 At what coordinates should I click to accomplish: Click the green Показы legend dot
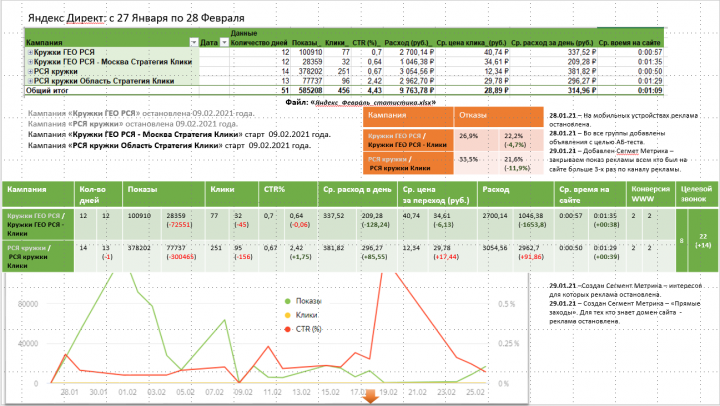coord(288,301)
